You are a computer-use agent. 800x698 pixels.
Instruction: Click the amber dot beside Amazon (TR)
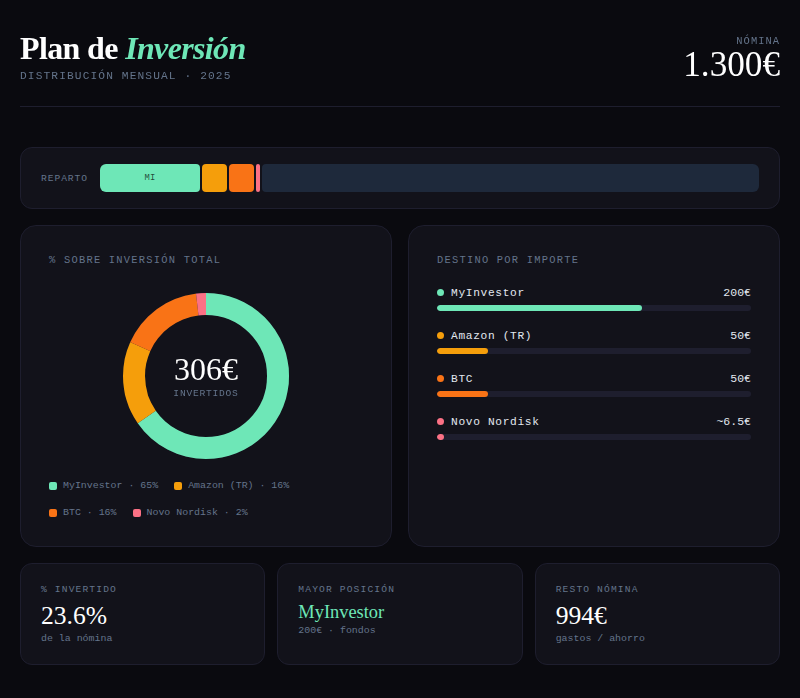coord(440,335)
